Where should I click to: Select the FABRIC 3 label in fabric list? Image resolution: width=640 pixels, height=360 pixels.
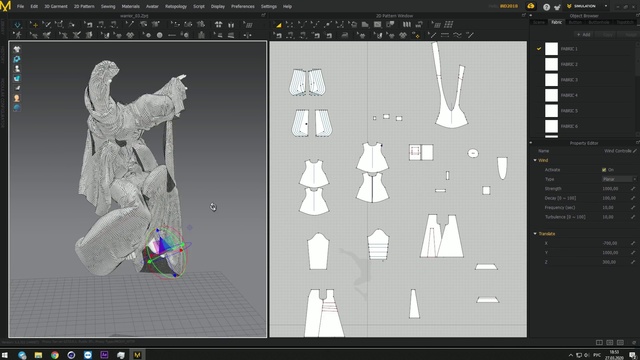point(569,80)
